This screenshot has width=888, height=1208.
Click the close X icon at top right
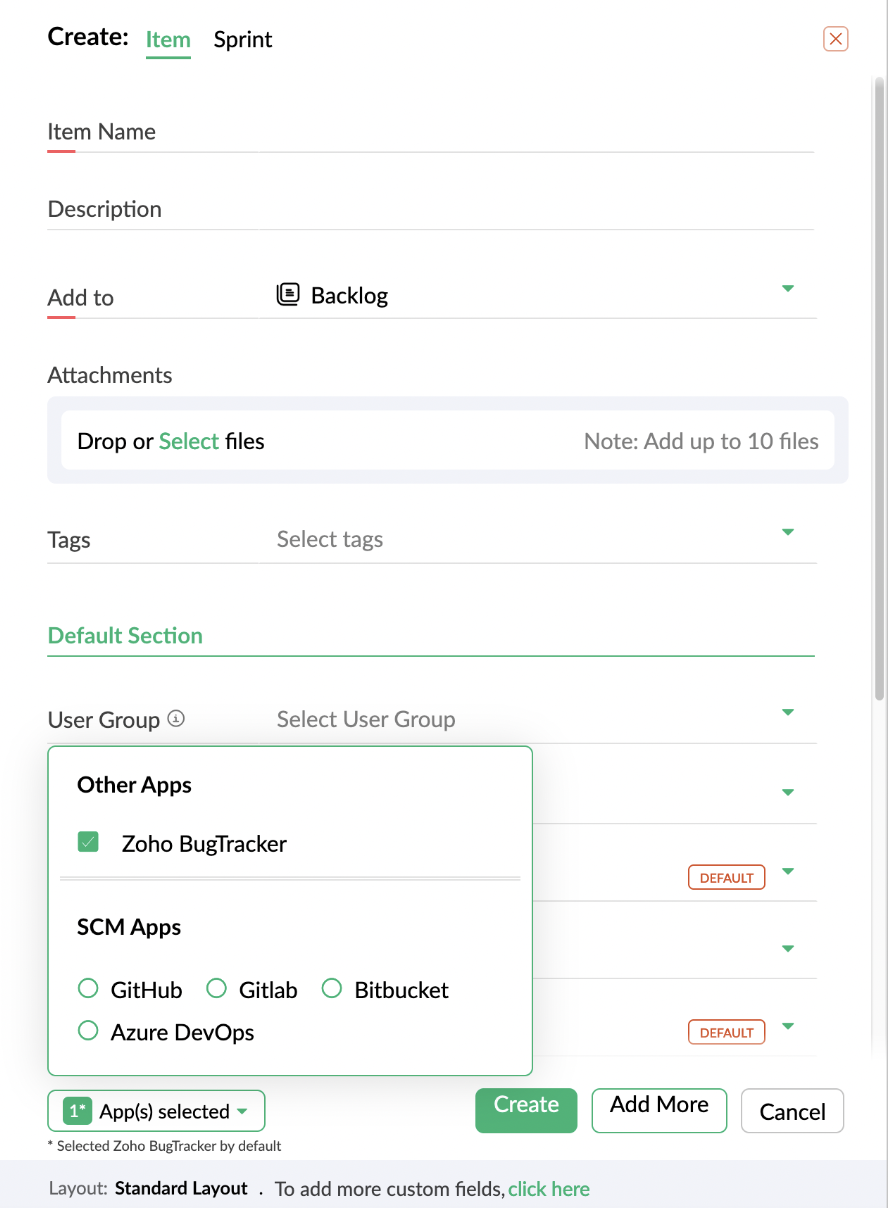pyautogui.click(x=835, y=39)
